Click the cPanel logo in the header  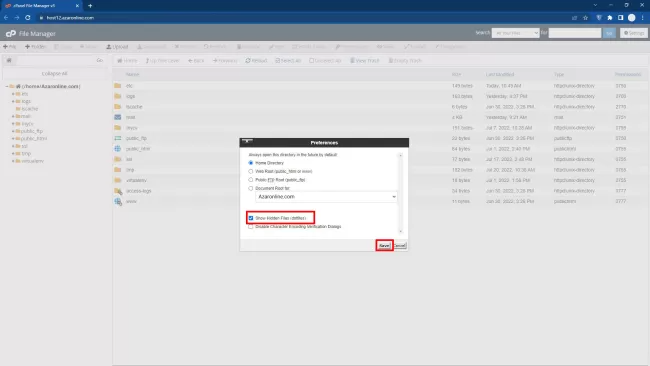pos(11,34)
